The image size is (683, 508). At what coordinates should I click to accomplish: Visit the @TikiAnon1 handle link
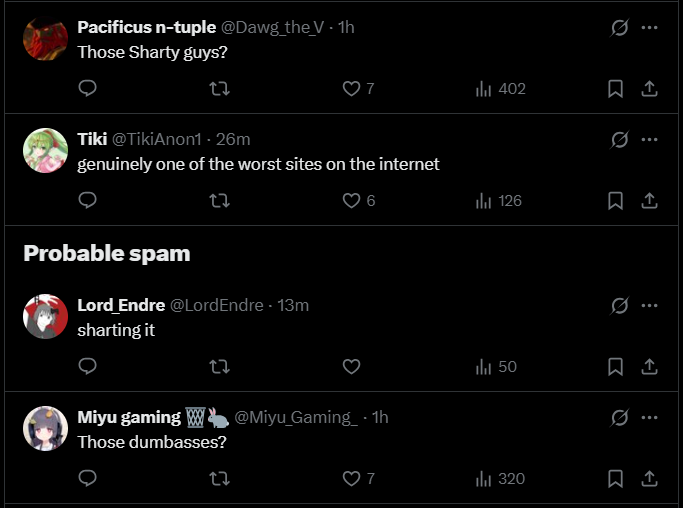coord(156,139)
